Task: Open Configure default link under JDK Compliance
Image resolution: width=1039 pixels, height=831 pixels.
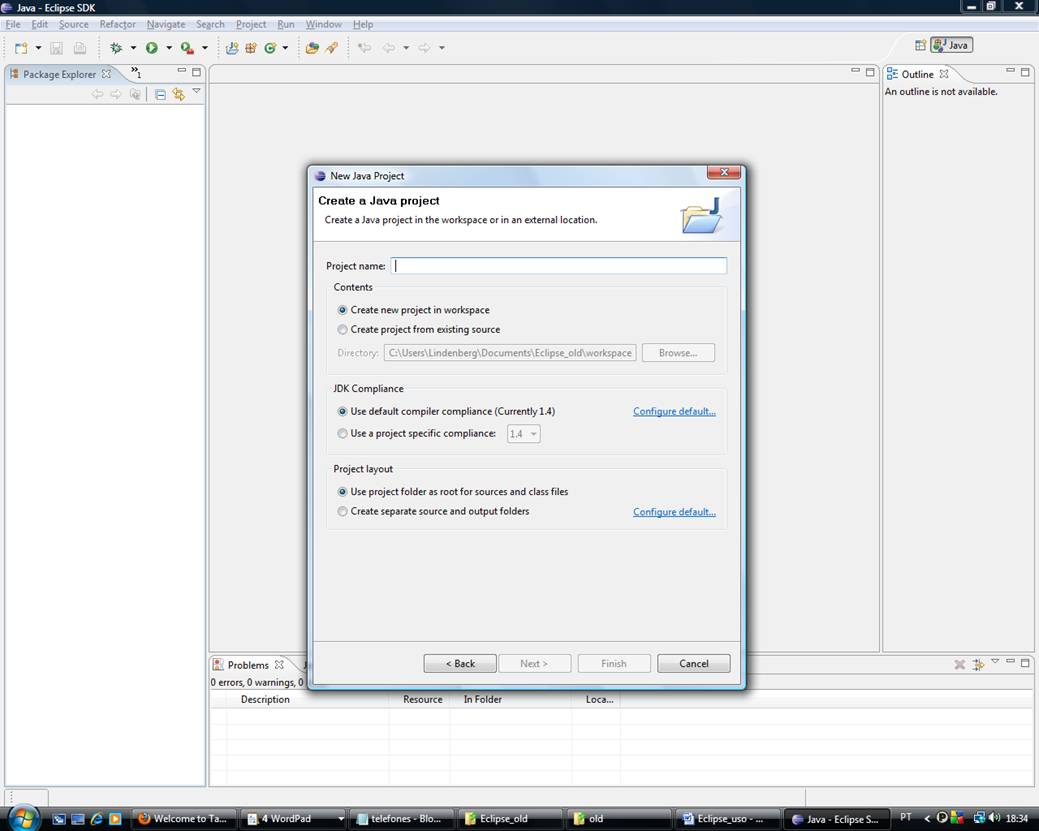Action: [x=674, y=412]
